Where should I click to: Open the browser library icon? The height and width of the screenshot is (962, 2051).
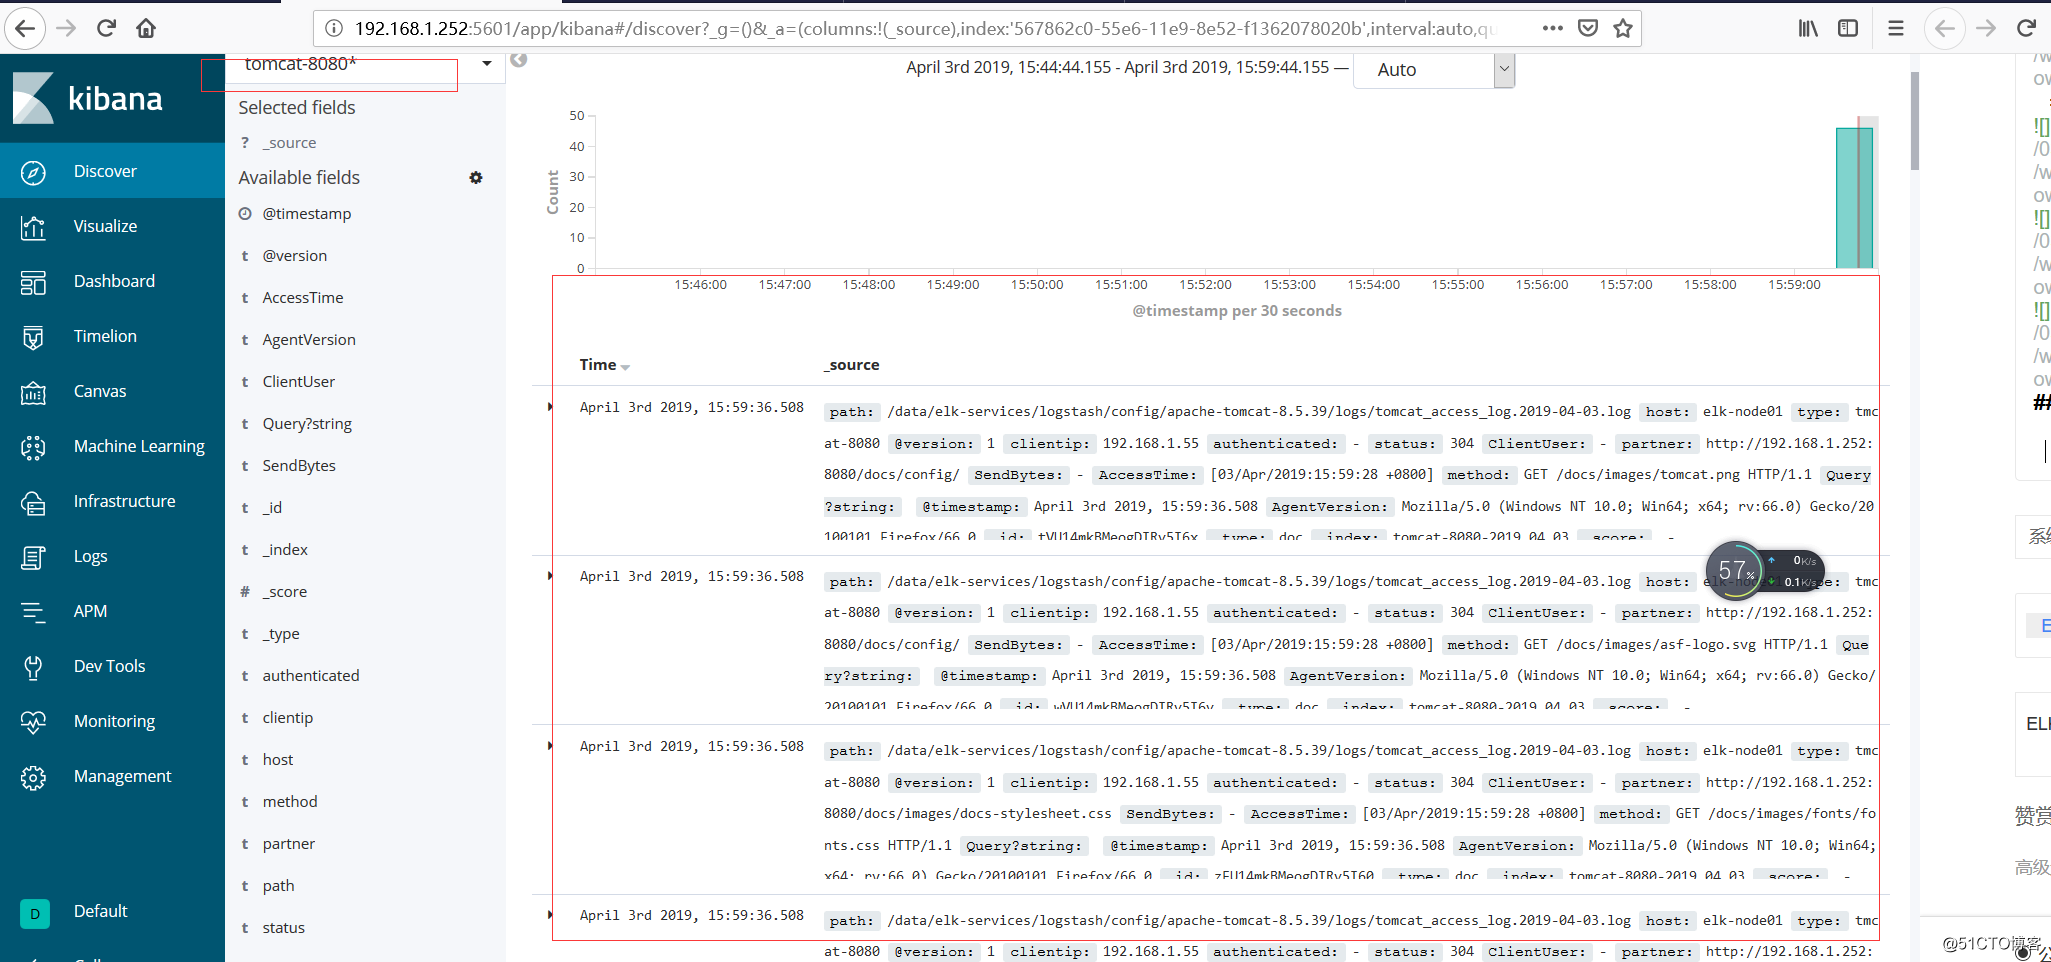tap(1808, 28)
